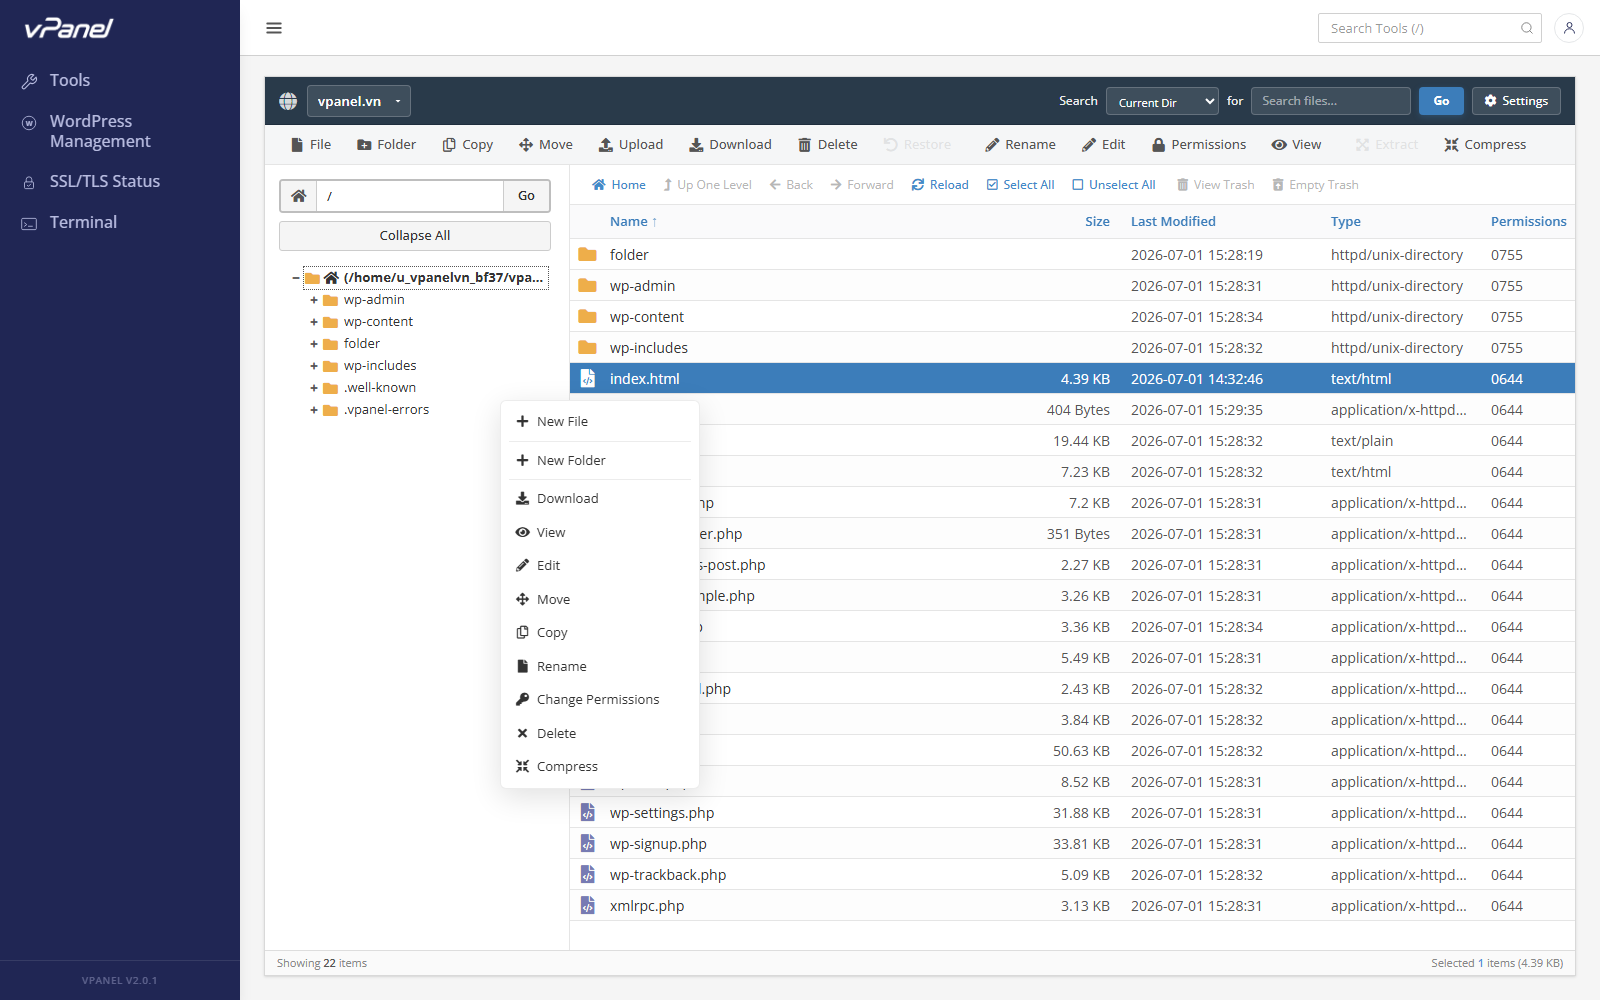This screenshot has width=1600, height=1000.
Task: Select the wp-settings.php file row
Action: (x=1072, y=813)
